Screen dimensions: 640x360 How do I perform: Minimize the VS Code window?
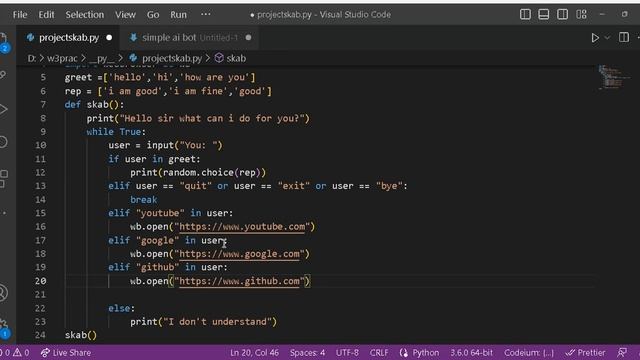(602, 14)
